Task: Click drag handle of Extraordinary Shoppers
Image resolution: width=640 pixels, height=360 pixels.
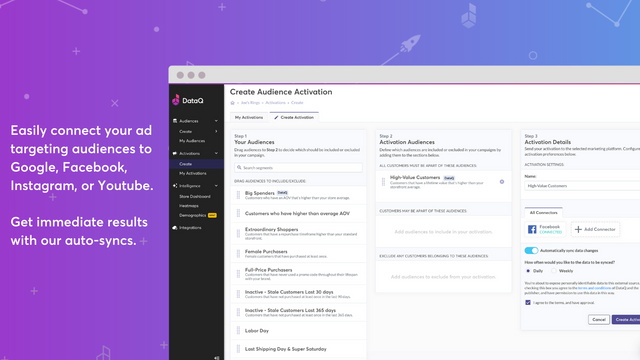Action: pyautogui.click(x=238, y=233)
